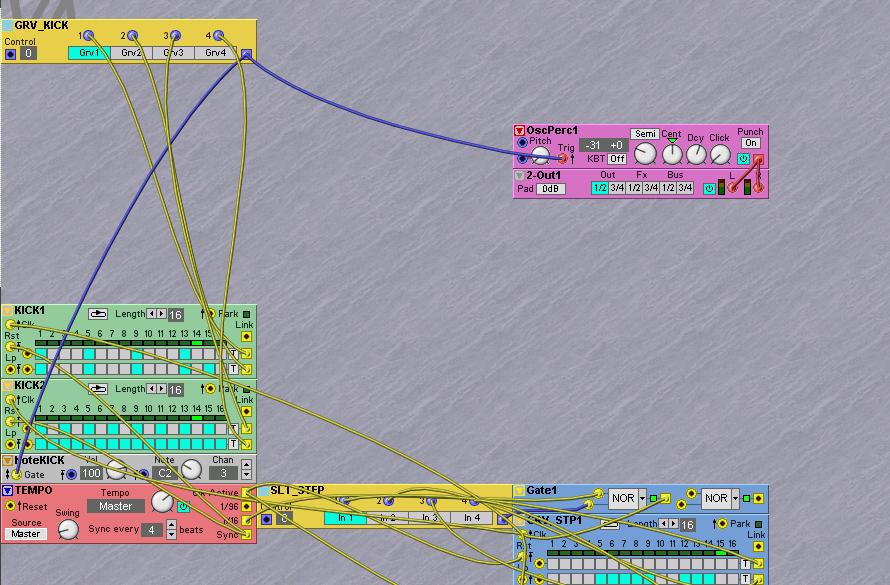
Task: Click the NoteKICK Gate input connector
Action: [x=15, y=474]
